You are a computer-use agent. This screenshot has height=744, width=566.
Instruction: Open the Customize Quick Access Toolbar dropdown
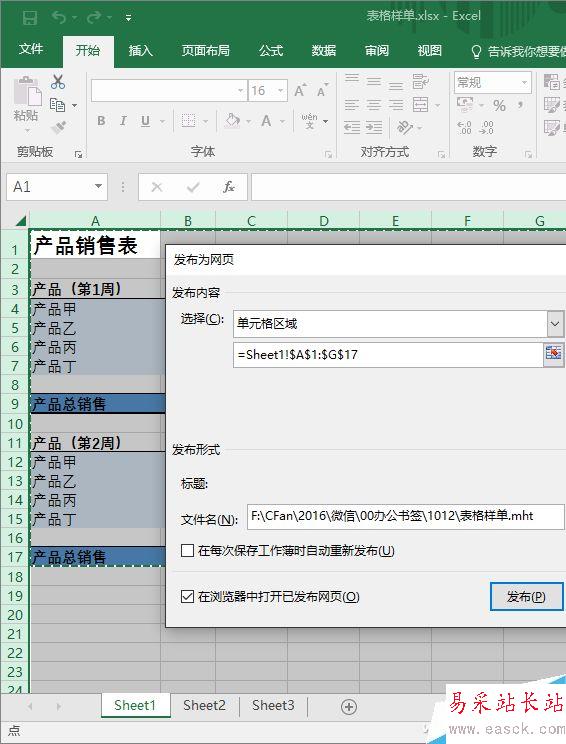point(128,18)
